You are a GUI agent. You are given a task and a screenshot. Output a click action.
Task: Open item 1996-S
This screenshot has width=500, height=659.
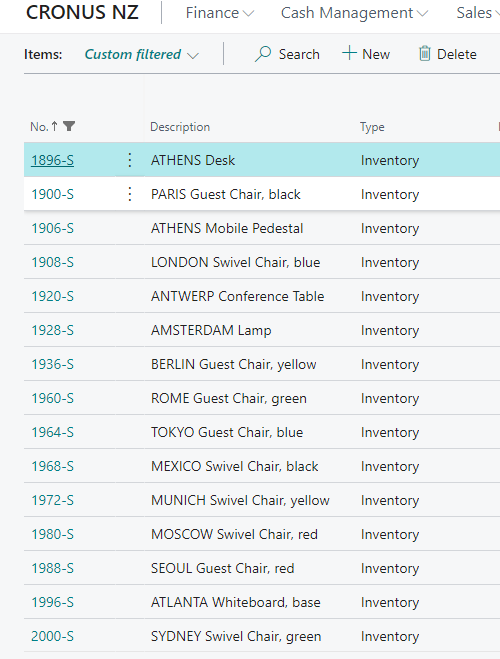pos(53,603)
